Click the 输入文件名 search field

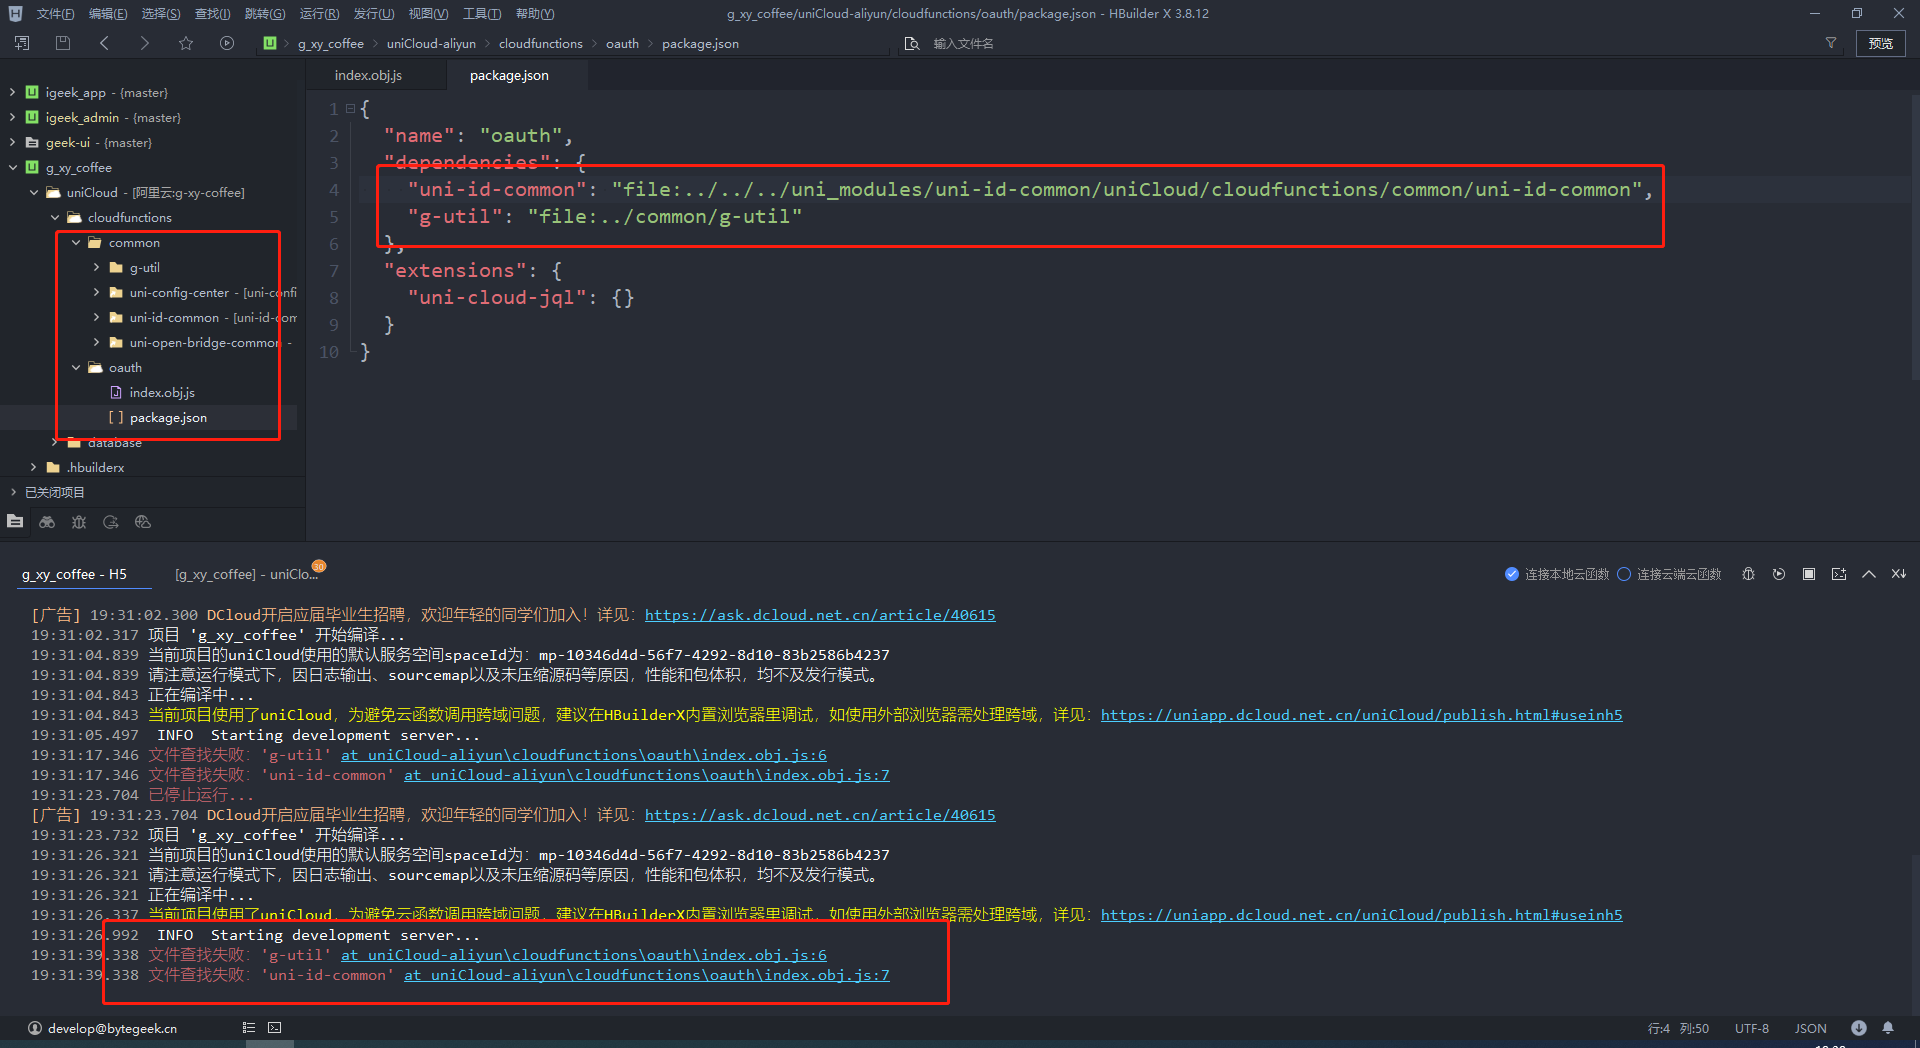(964, 44)
